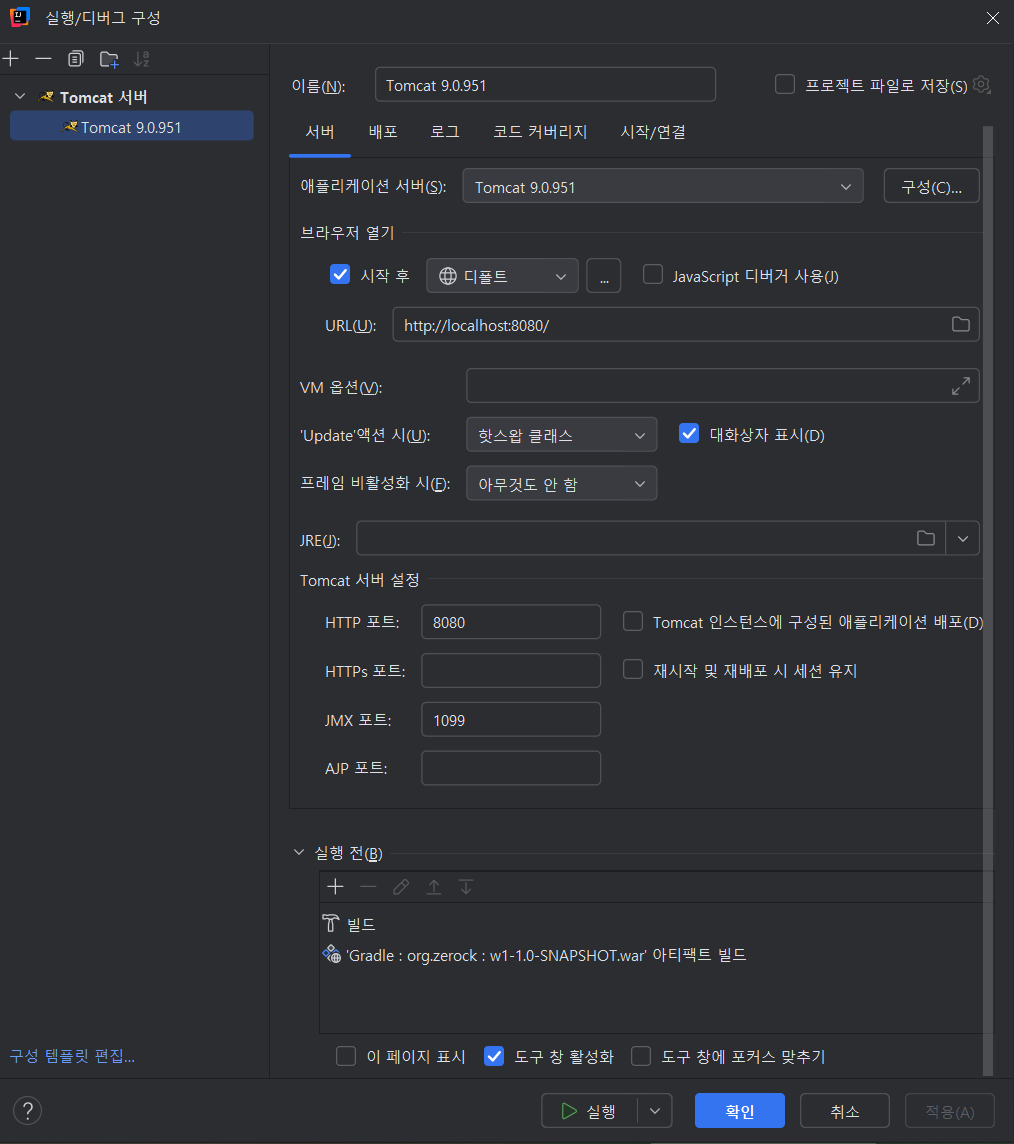
Task: Add a new configuration with the plus icon
Action: [11, 59]
